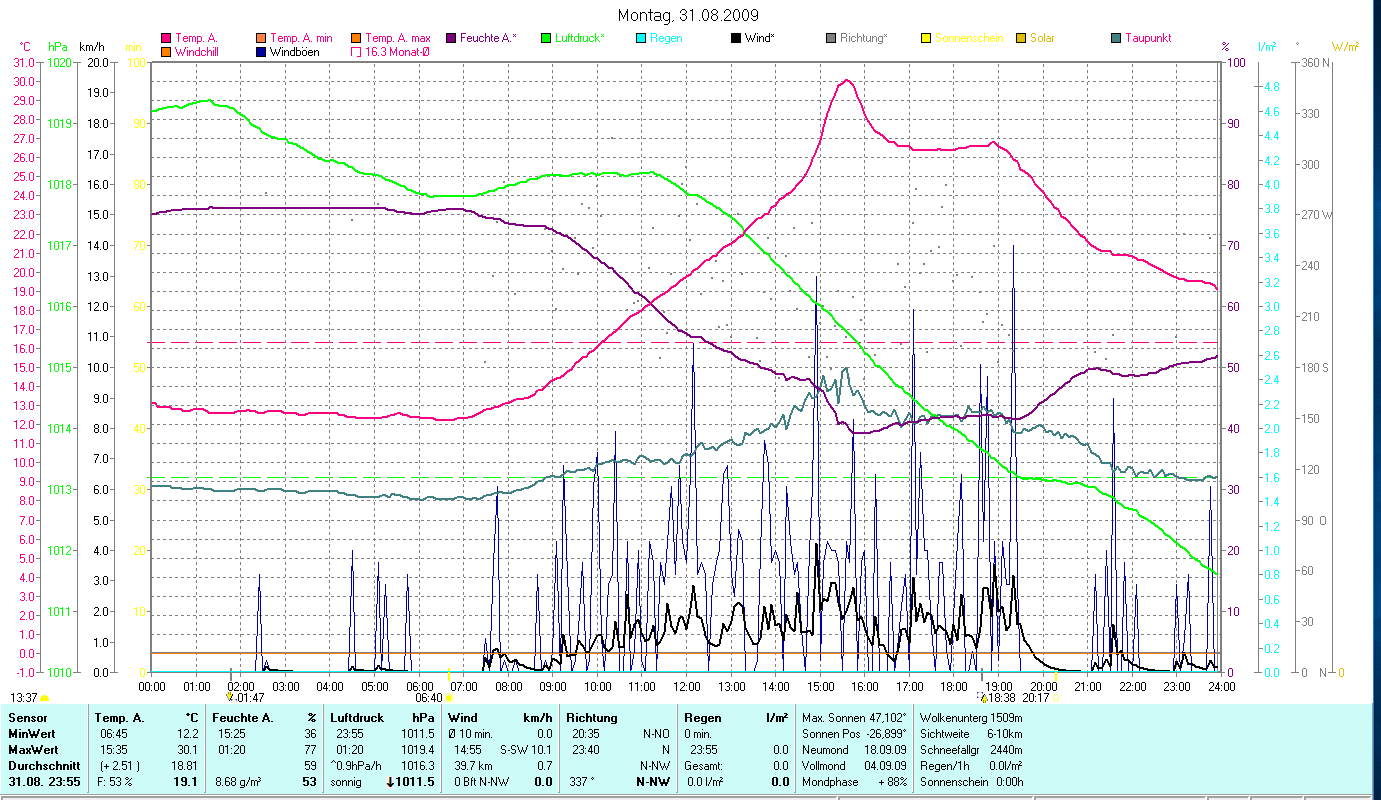The width and height of the screenshot is (1381, 800).
Task: Click the sun icon next to 13:37
Action: (45, 698)
